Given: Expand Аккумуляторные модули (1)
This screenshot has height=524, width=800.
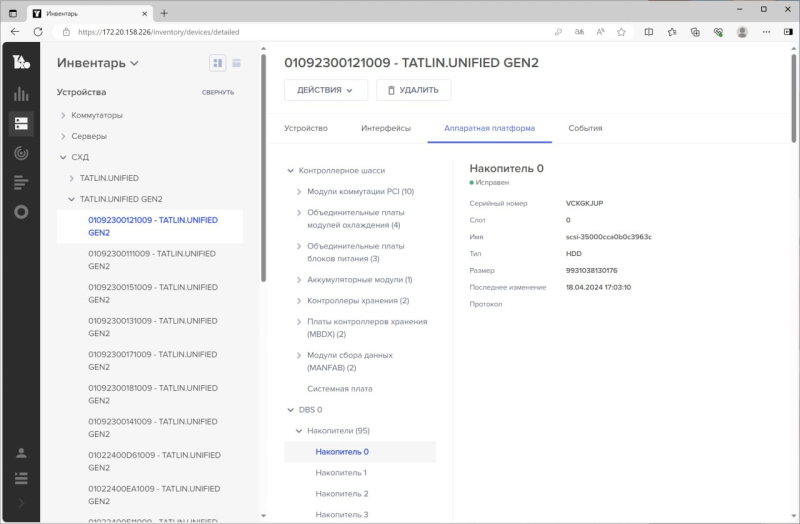Looking at the screenshot, I should tap(299, 280).
